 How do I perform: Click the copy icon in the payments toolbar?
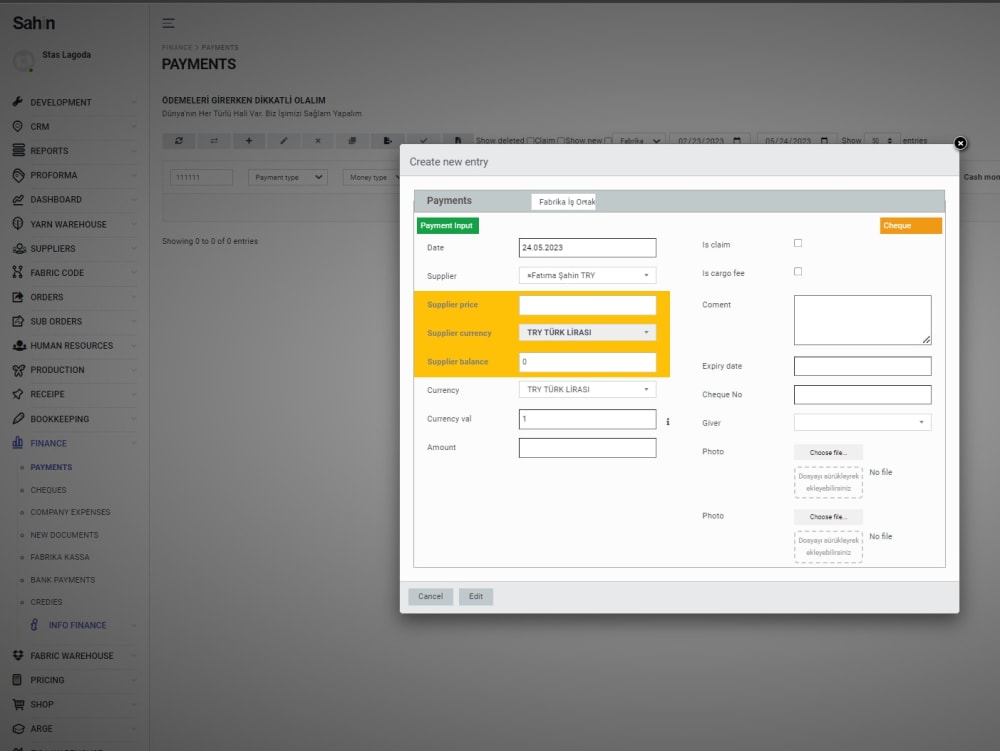coord(352,141)
